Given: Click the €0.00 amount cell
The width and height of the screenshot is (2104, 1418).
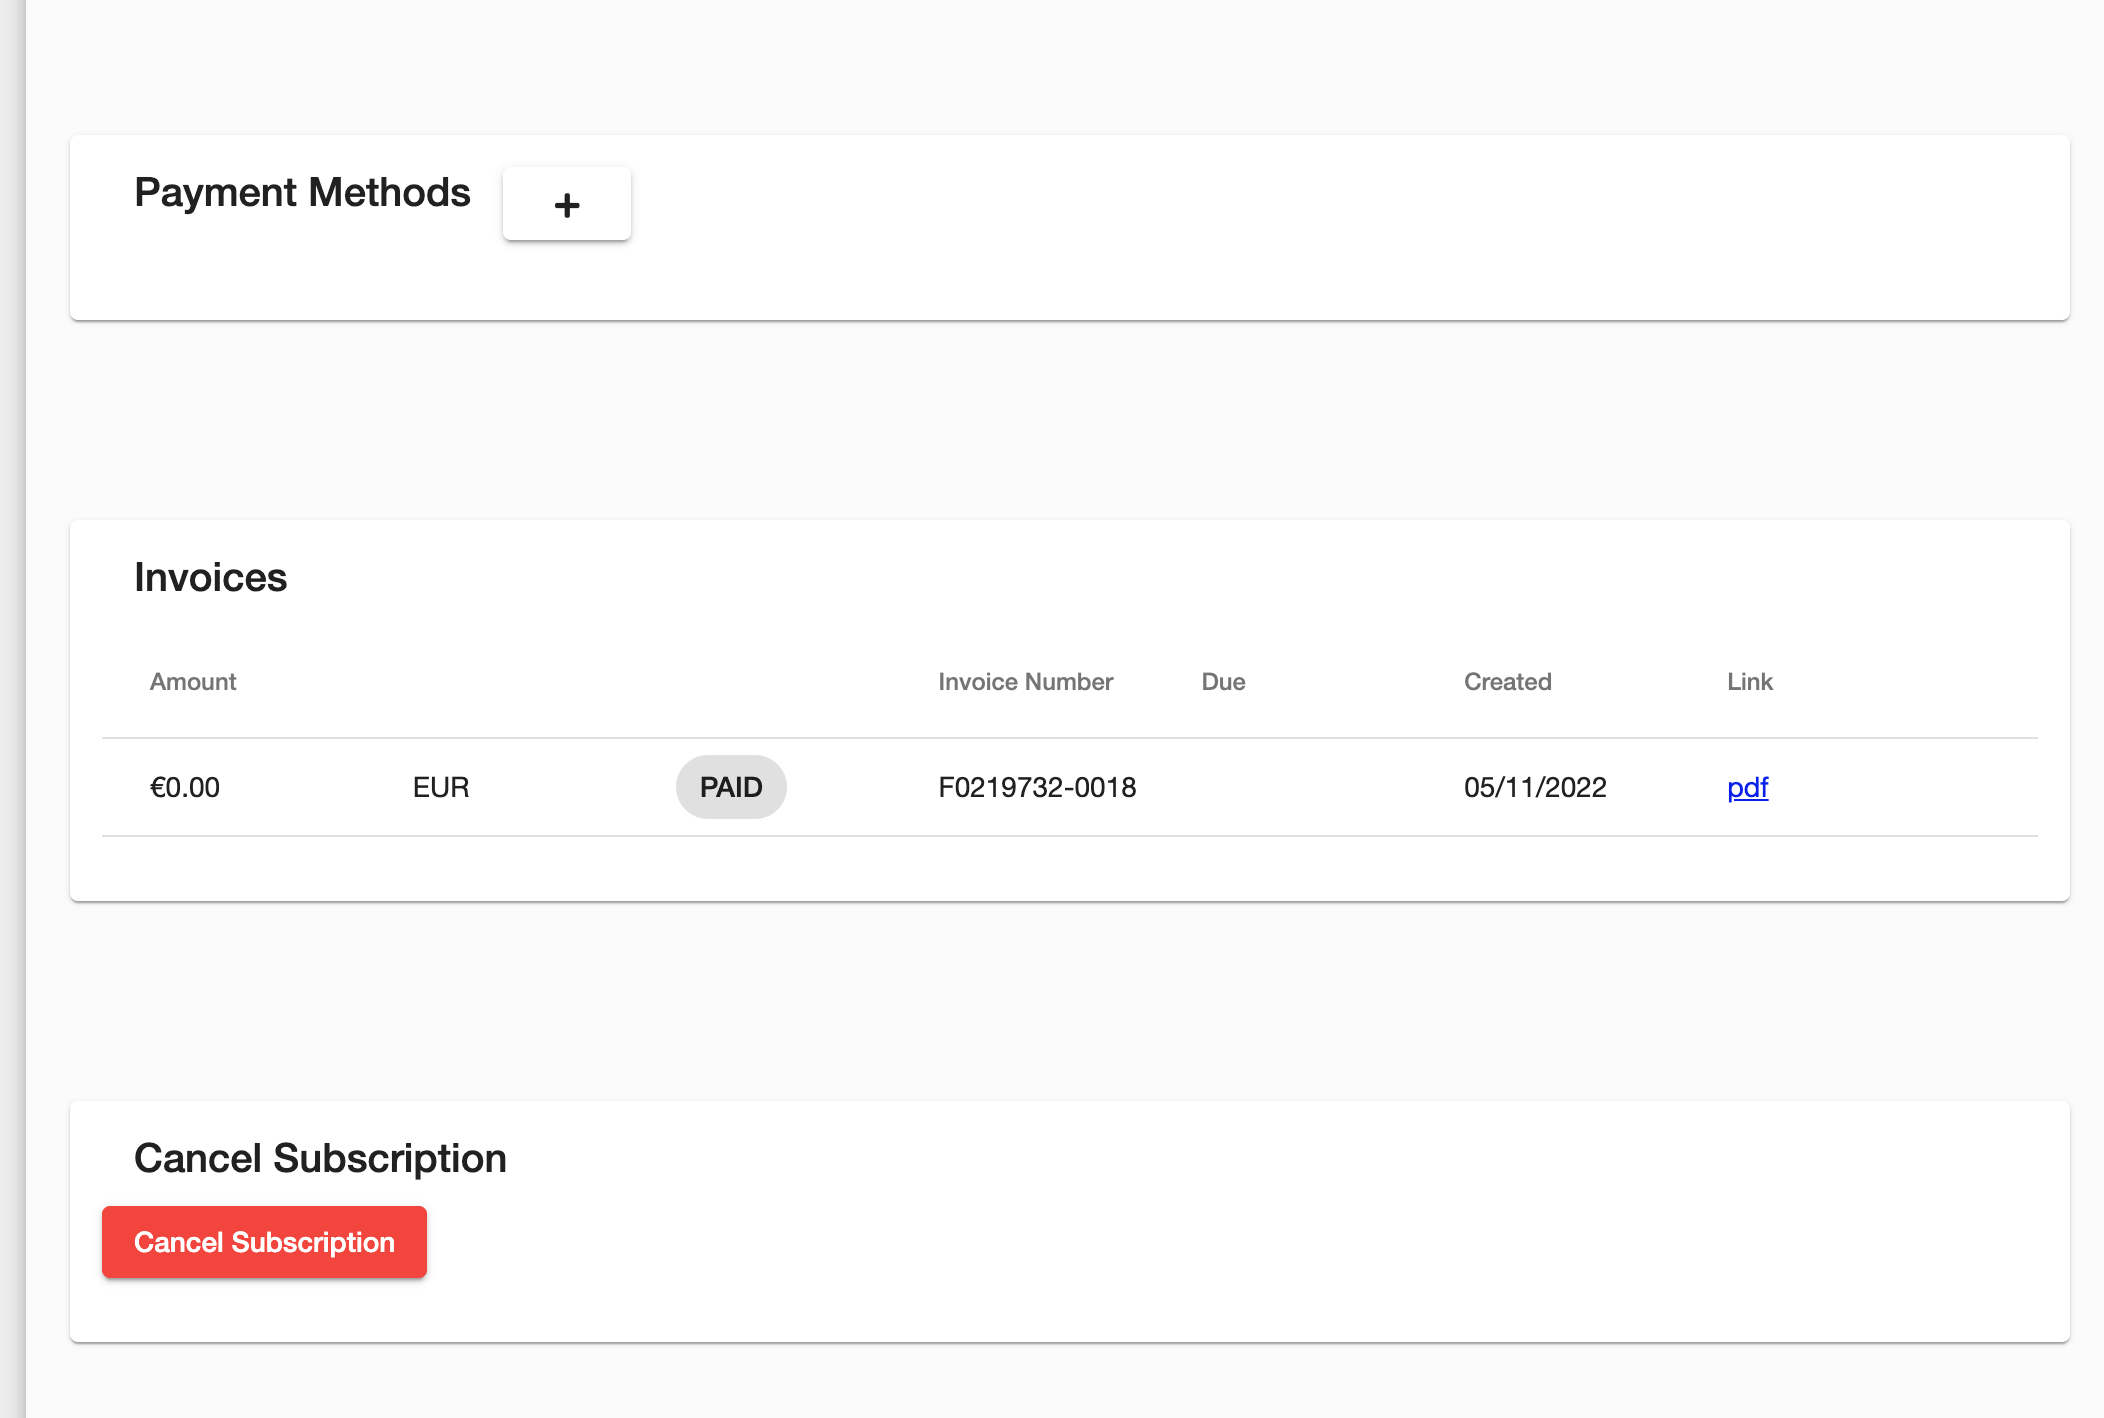Looking at the screenshot, I should pos(185,788).
